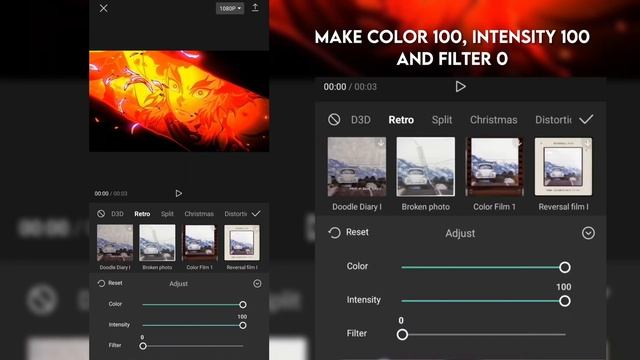Screen dimensions: 640x360
Task: Tap Reset in the enlarged Adjust panel
Action: point(348,232)
